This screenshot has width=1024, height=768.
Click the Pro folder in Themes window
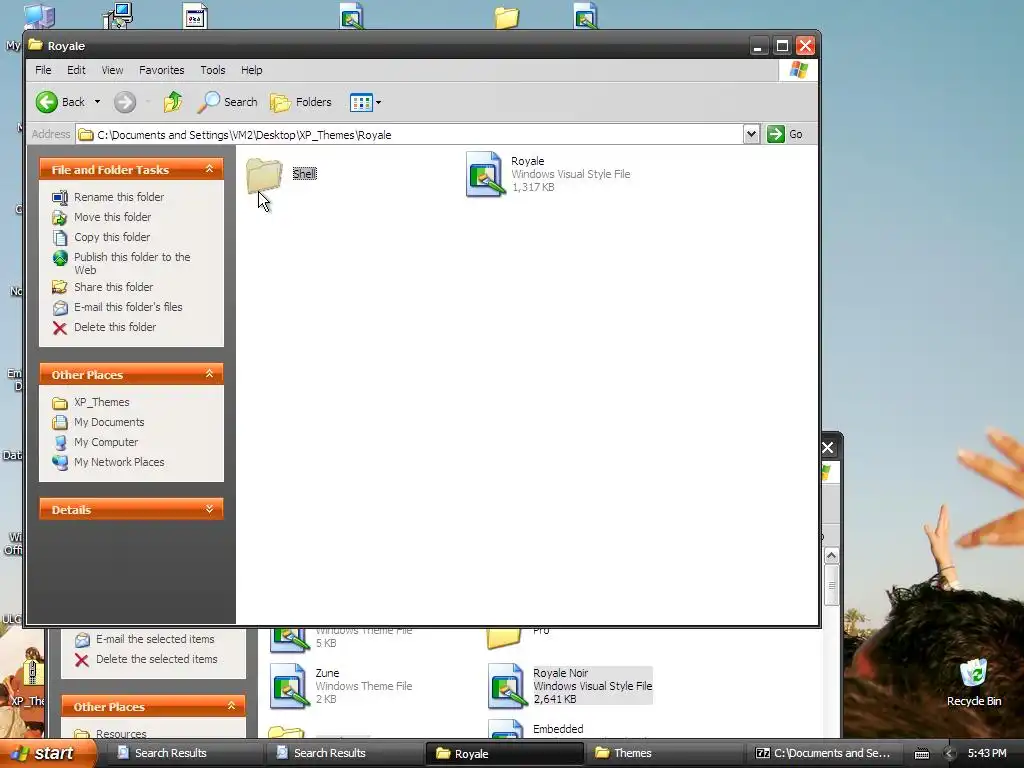coord(504,639)
